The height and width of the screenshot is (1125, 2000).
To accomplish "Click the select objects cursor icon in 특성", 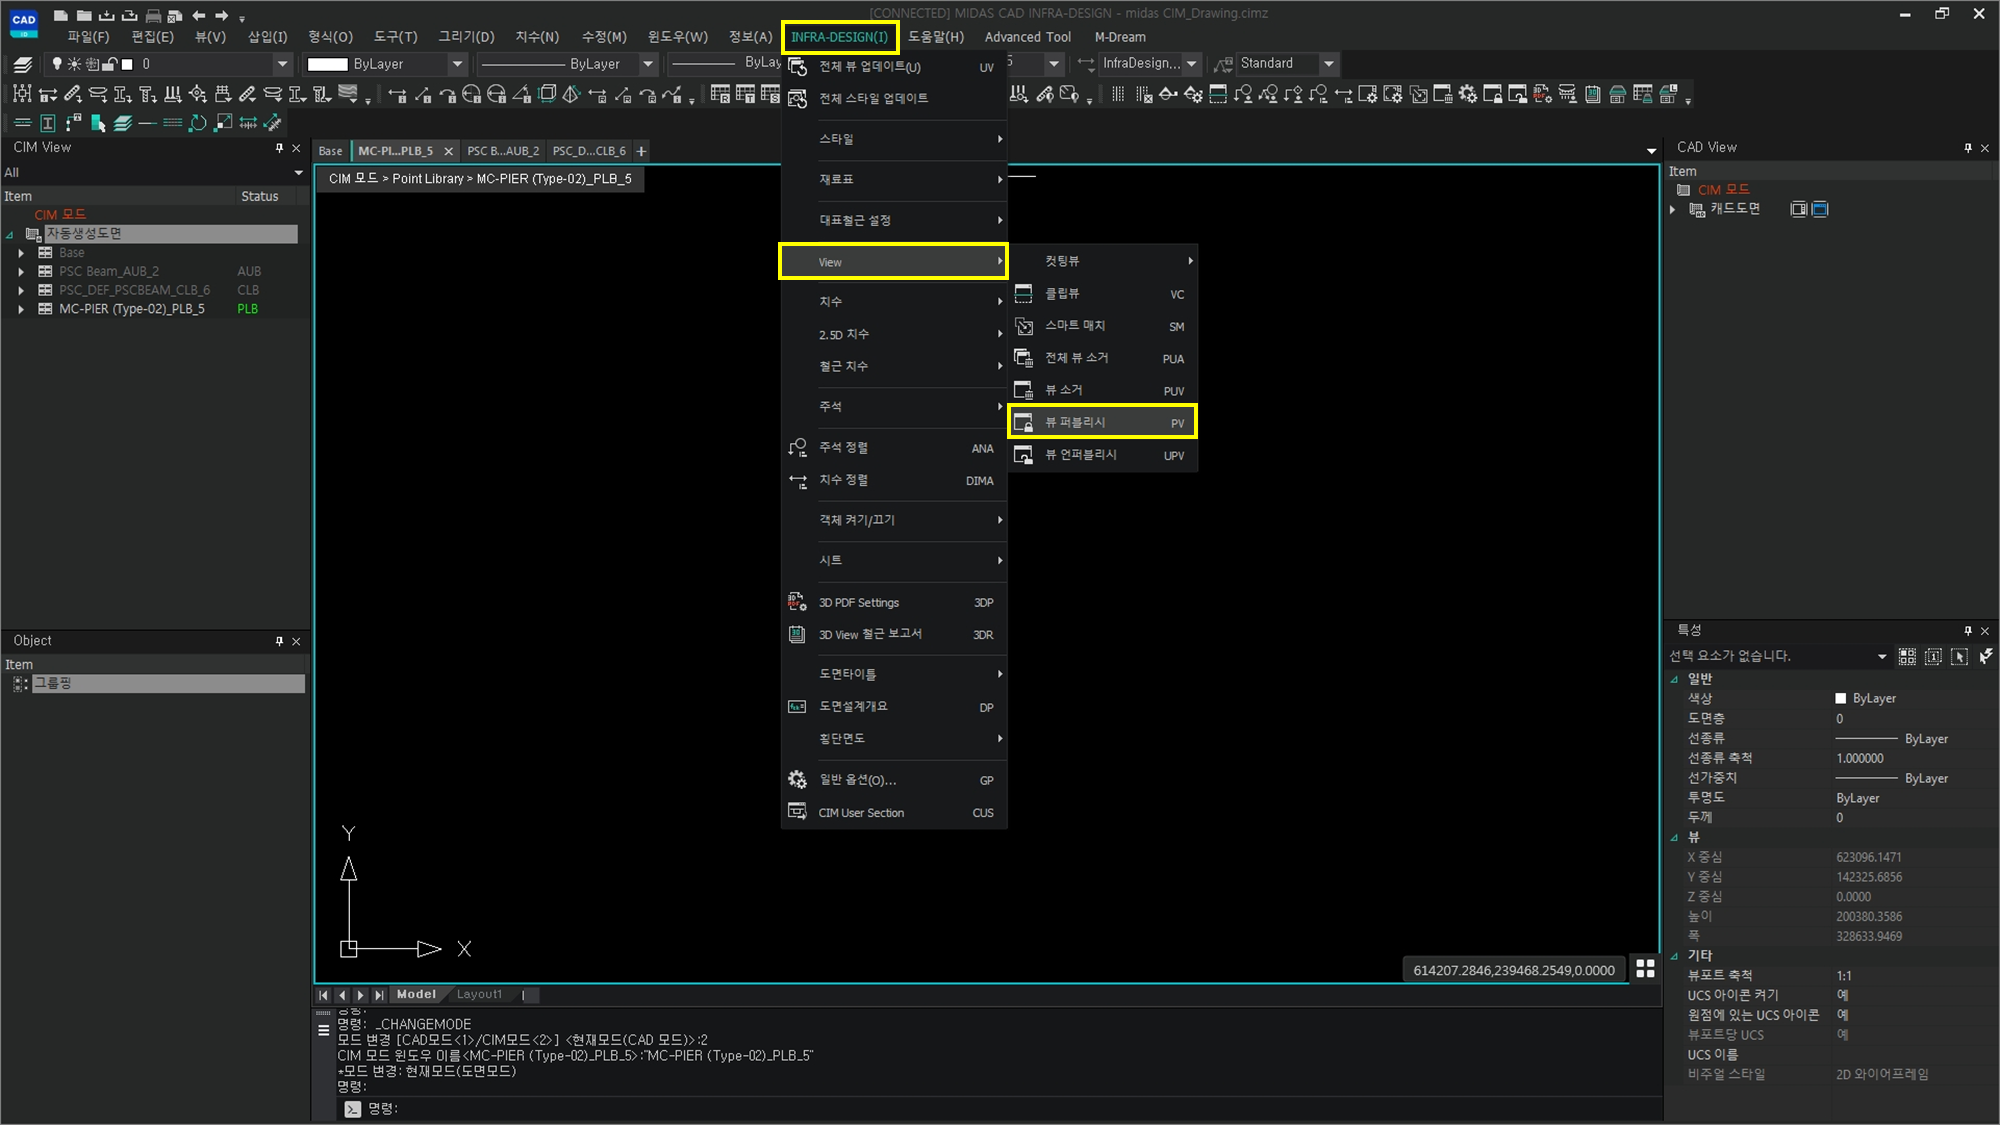I will coord(1959,657).
